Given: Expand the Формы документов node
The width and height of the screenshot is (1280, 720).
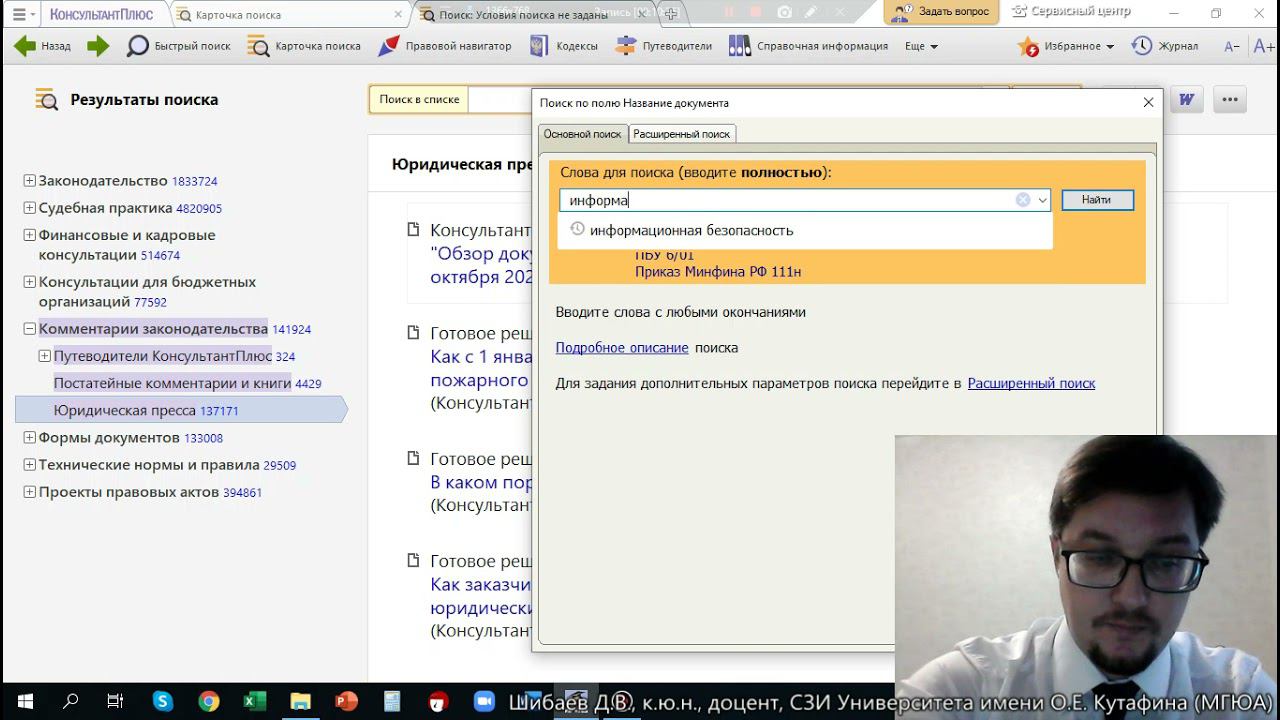Looking at the screenshot, I should click(x=29, y=438).
